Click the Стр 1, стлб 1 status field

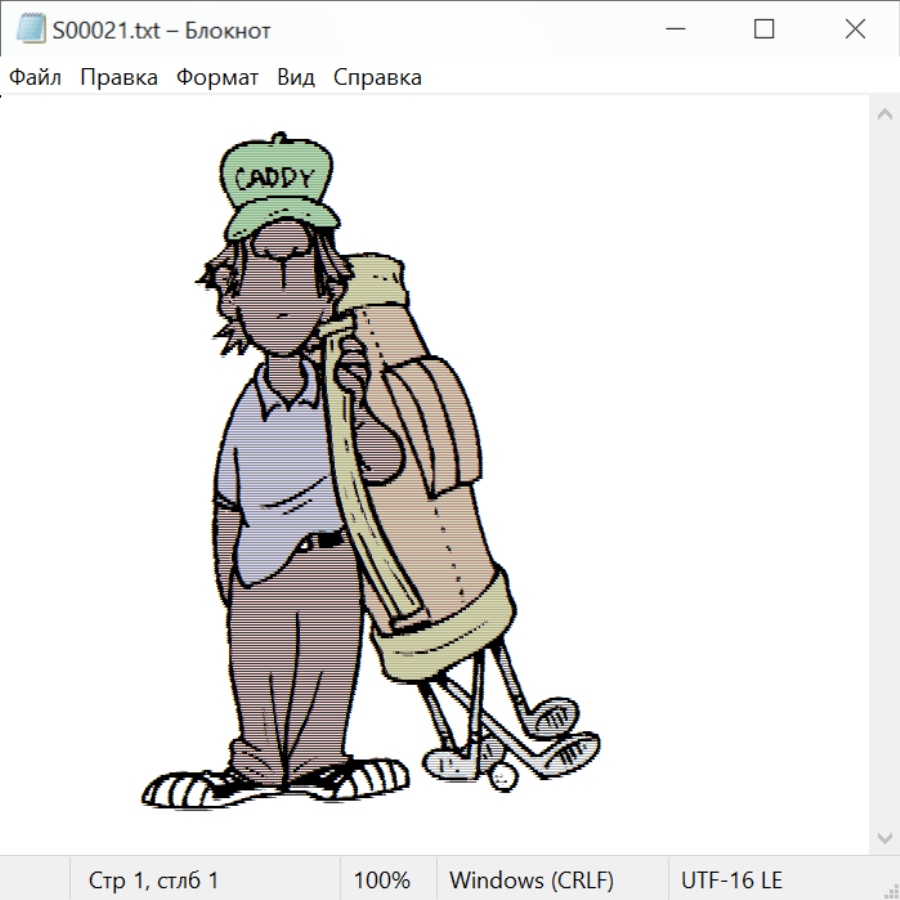point(153,880)
